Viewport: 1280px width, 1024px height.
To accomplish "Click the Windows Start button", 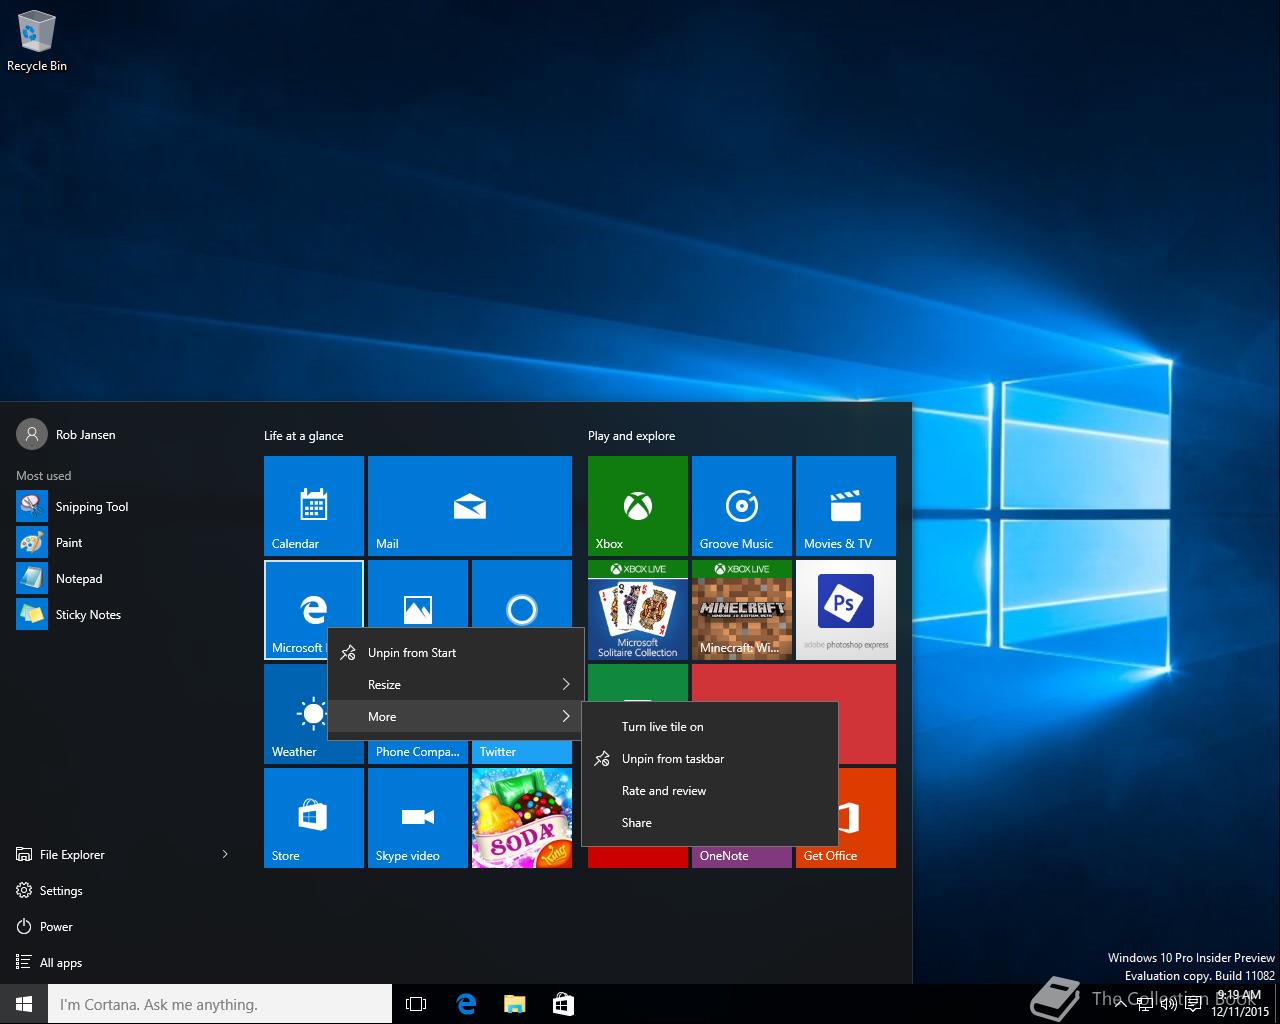I will [x=24, y=1004].
